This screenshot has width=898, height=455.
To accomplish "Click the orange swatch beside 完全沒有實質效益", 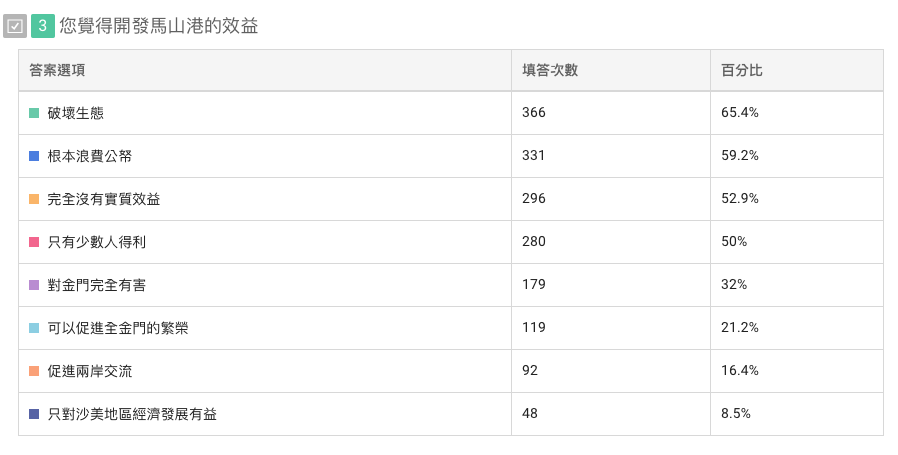I will click(34, 199).
